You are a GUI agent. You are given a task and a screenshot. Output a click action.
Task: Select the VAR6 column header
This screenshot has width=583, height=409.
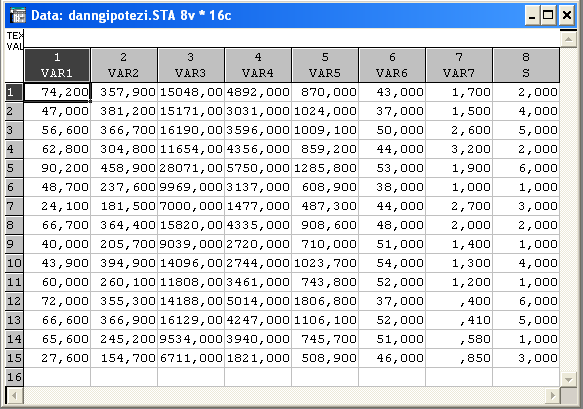tap(392, 65)
